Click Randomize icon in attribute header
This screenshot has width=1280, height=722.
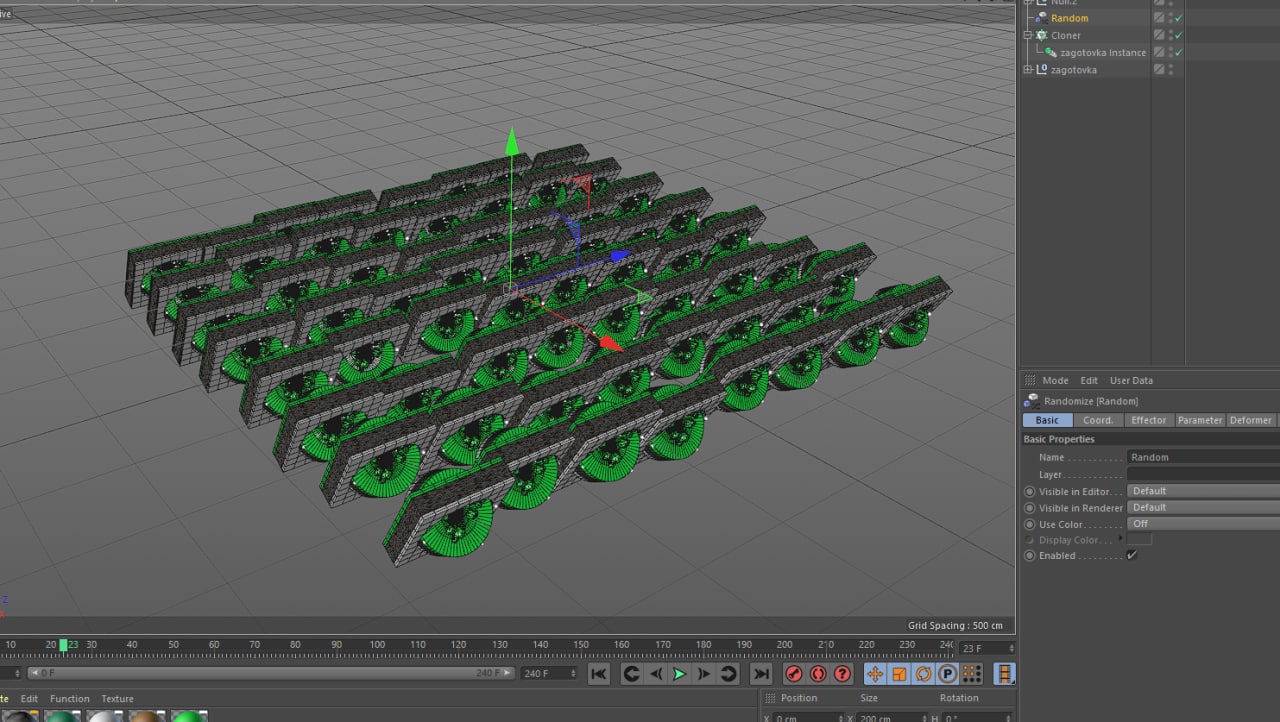pyautogui.click(x=1032, y=401)
